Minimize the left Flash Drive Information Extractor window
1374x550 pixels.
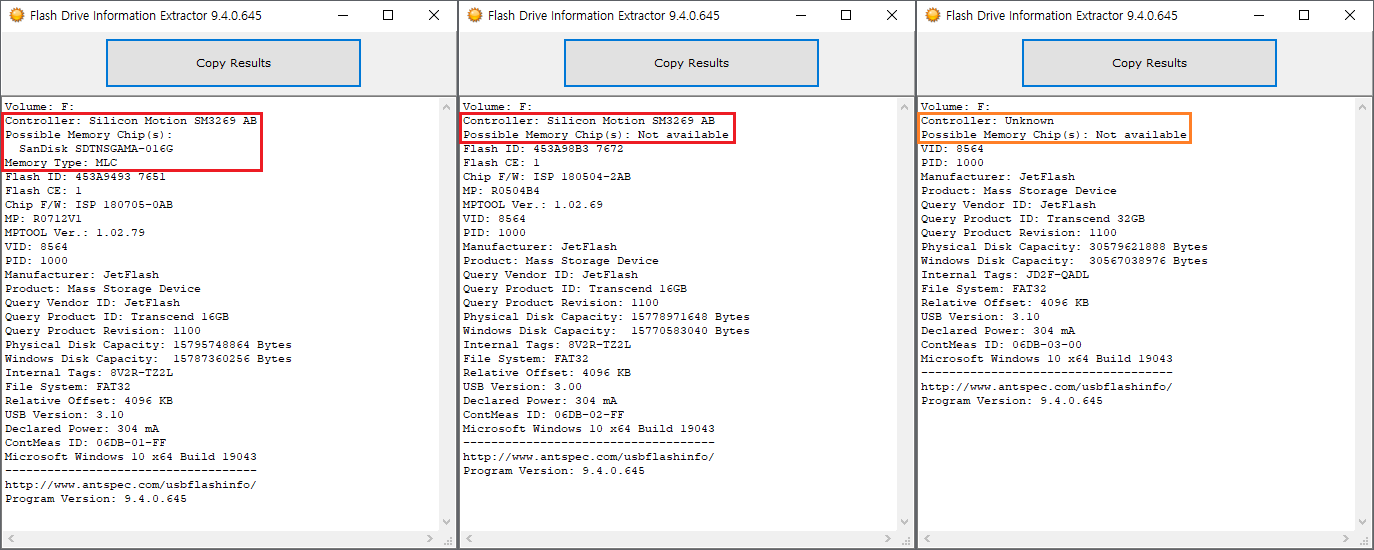pyautogui.click(x=343, y=15)
